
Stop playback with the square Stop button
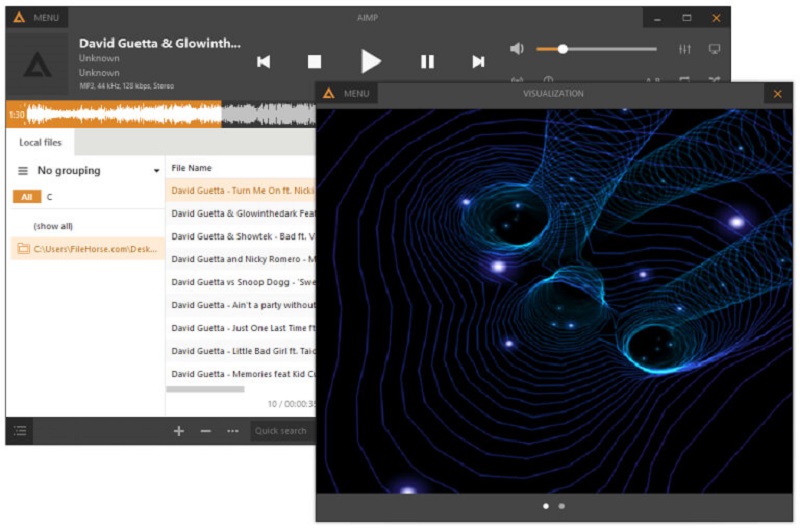314,62
